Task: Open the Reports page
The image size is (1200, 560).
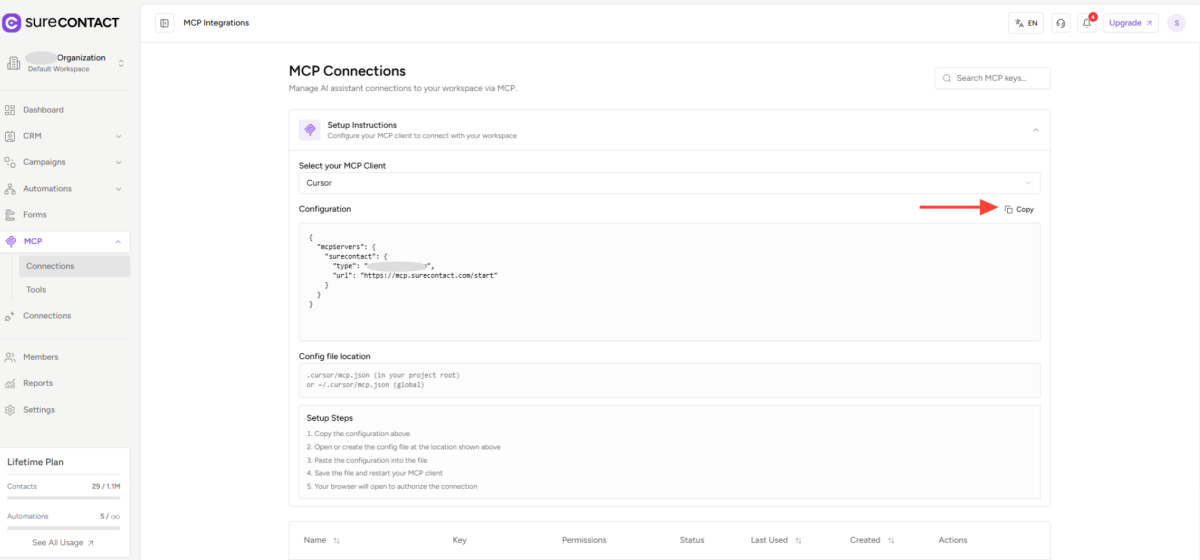Action: coord(38,383)
